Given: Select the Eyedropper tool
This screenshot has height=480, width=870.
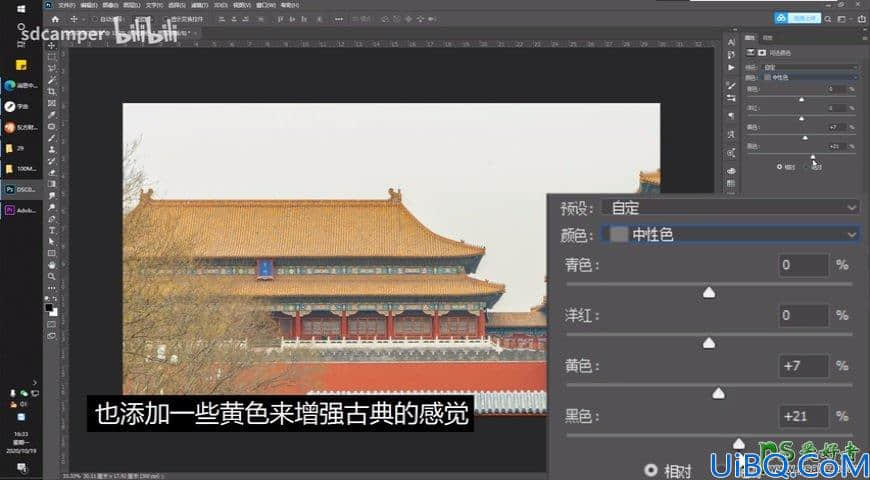Looking at the screenshot, I should tap(52, 115).
